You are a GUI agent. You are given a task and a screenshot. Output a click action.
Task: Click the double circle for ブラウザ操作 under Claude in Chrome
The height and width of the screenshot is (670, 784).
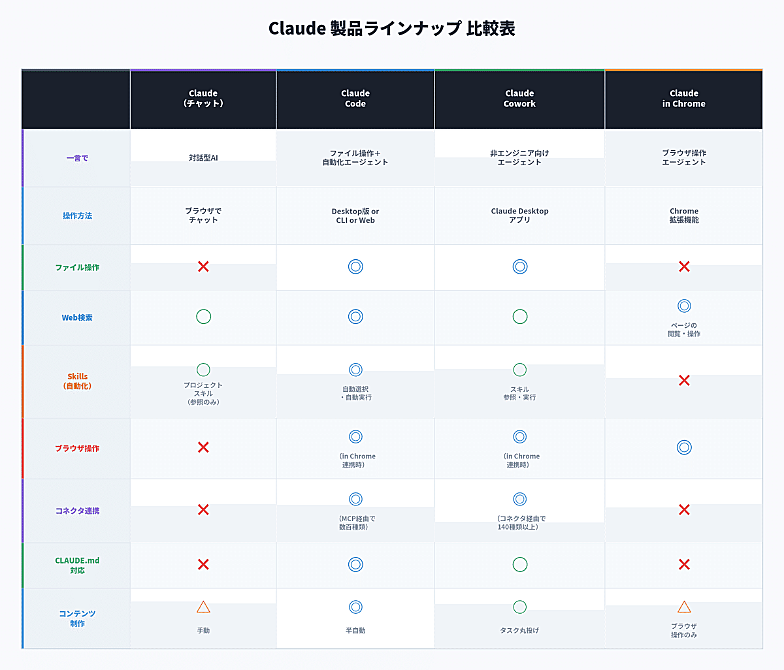pos(684,447)
